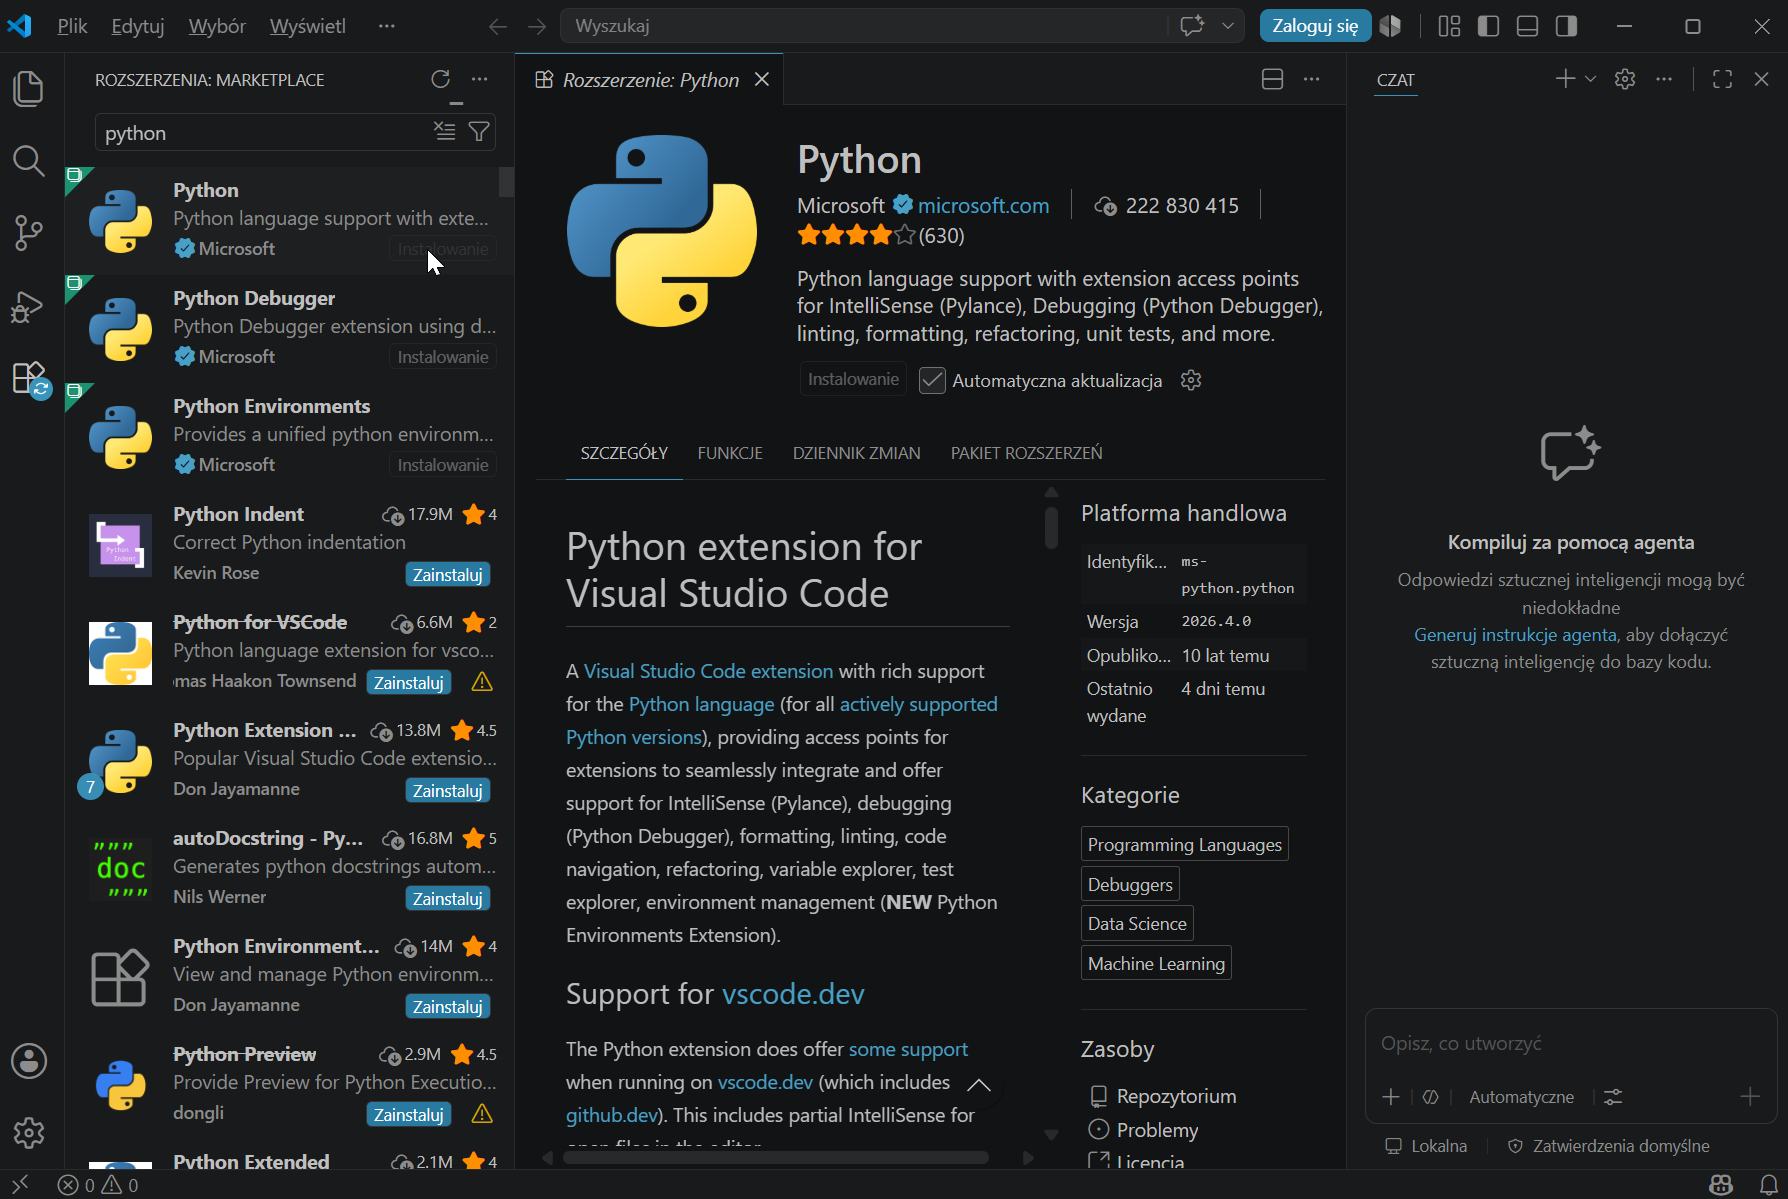Screen dimensions: 1788x1199
Task: Open Python extension settings gear
Action: 1190,380
